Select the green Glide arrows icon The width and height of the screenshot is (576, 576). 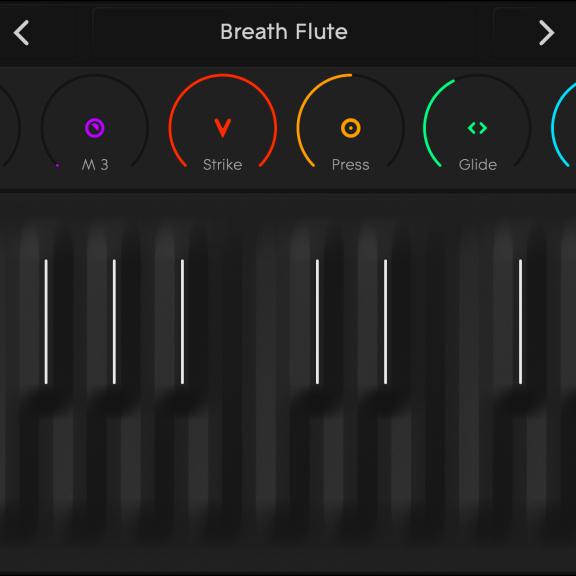pos(477,128)
